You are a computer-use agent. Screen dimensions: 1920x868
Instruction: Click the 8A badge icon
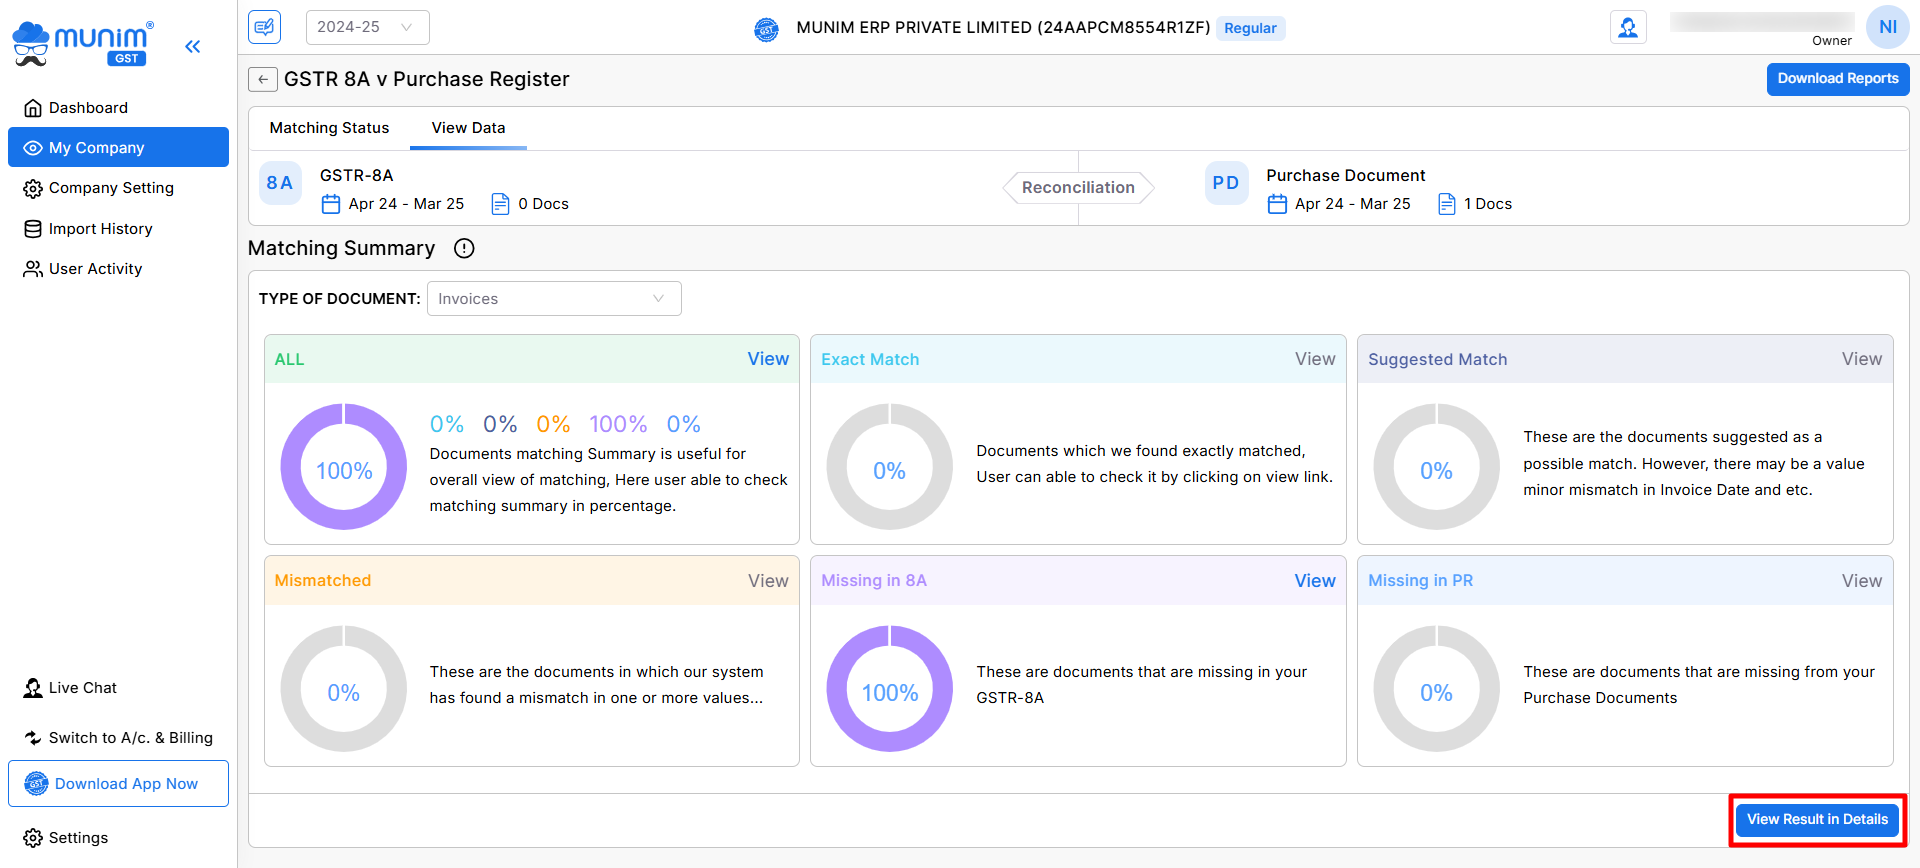[x=280, y=183]
